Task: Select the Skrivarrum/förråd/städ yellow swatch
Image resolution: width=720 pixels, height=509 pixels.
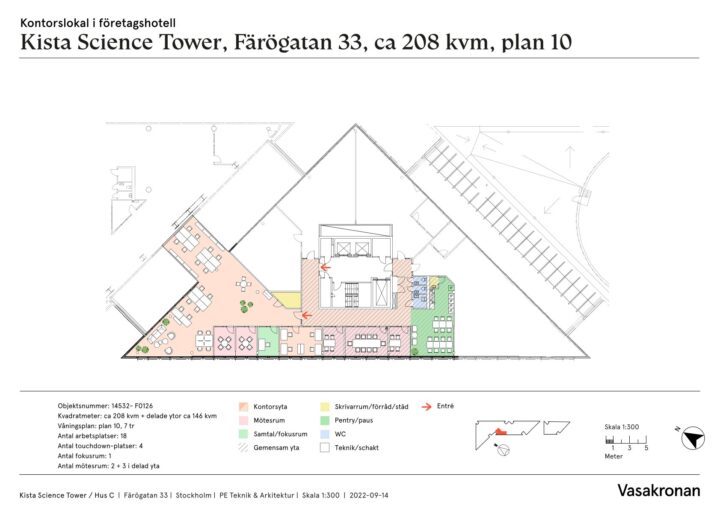Action: (325, 407)
